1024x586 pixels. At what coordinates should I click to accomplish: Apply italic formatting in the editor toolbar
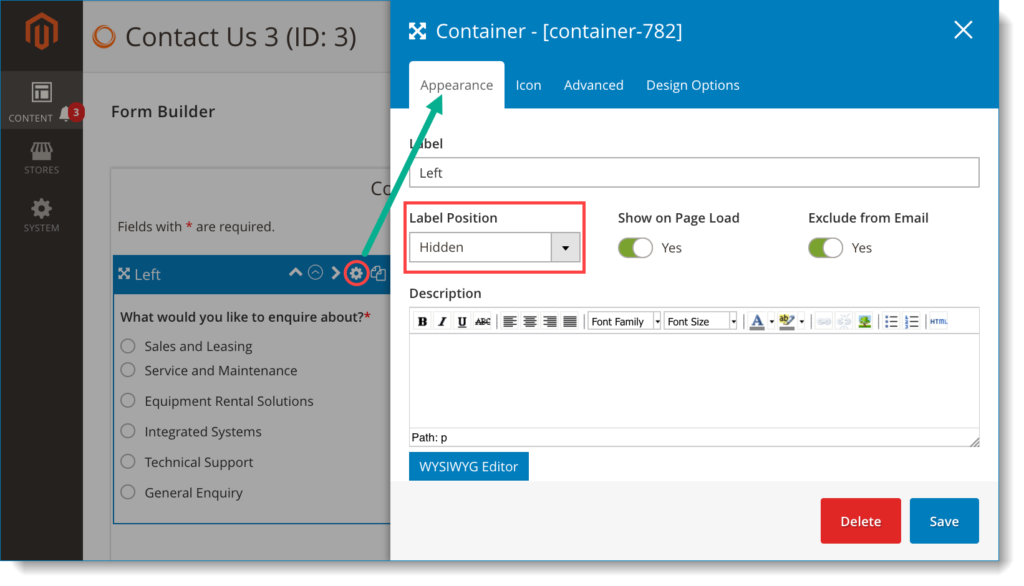point(441,321)
